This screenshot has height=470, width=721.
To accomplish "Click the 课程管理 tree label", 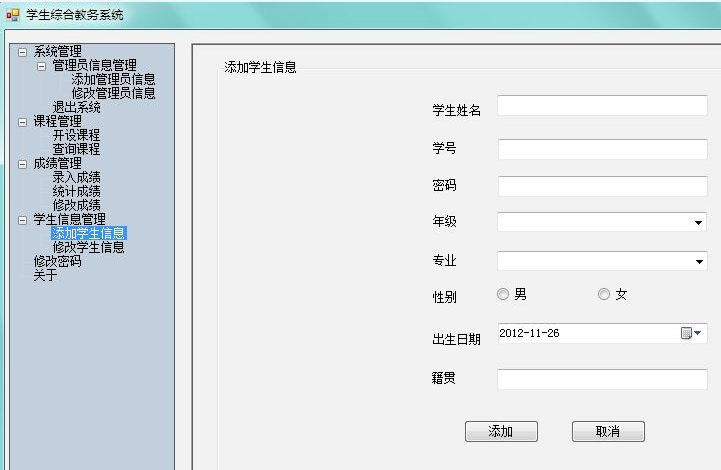I will 57,121.
